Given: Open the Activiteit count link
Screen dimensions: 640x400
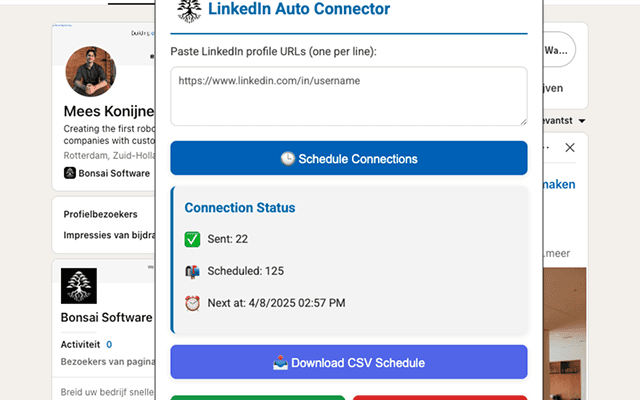Looking at the screenshot, I should (x=109, y=344).
